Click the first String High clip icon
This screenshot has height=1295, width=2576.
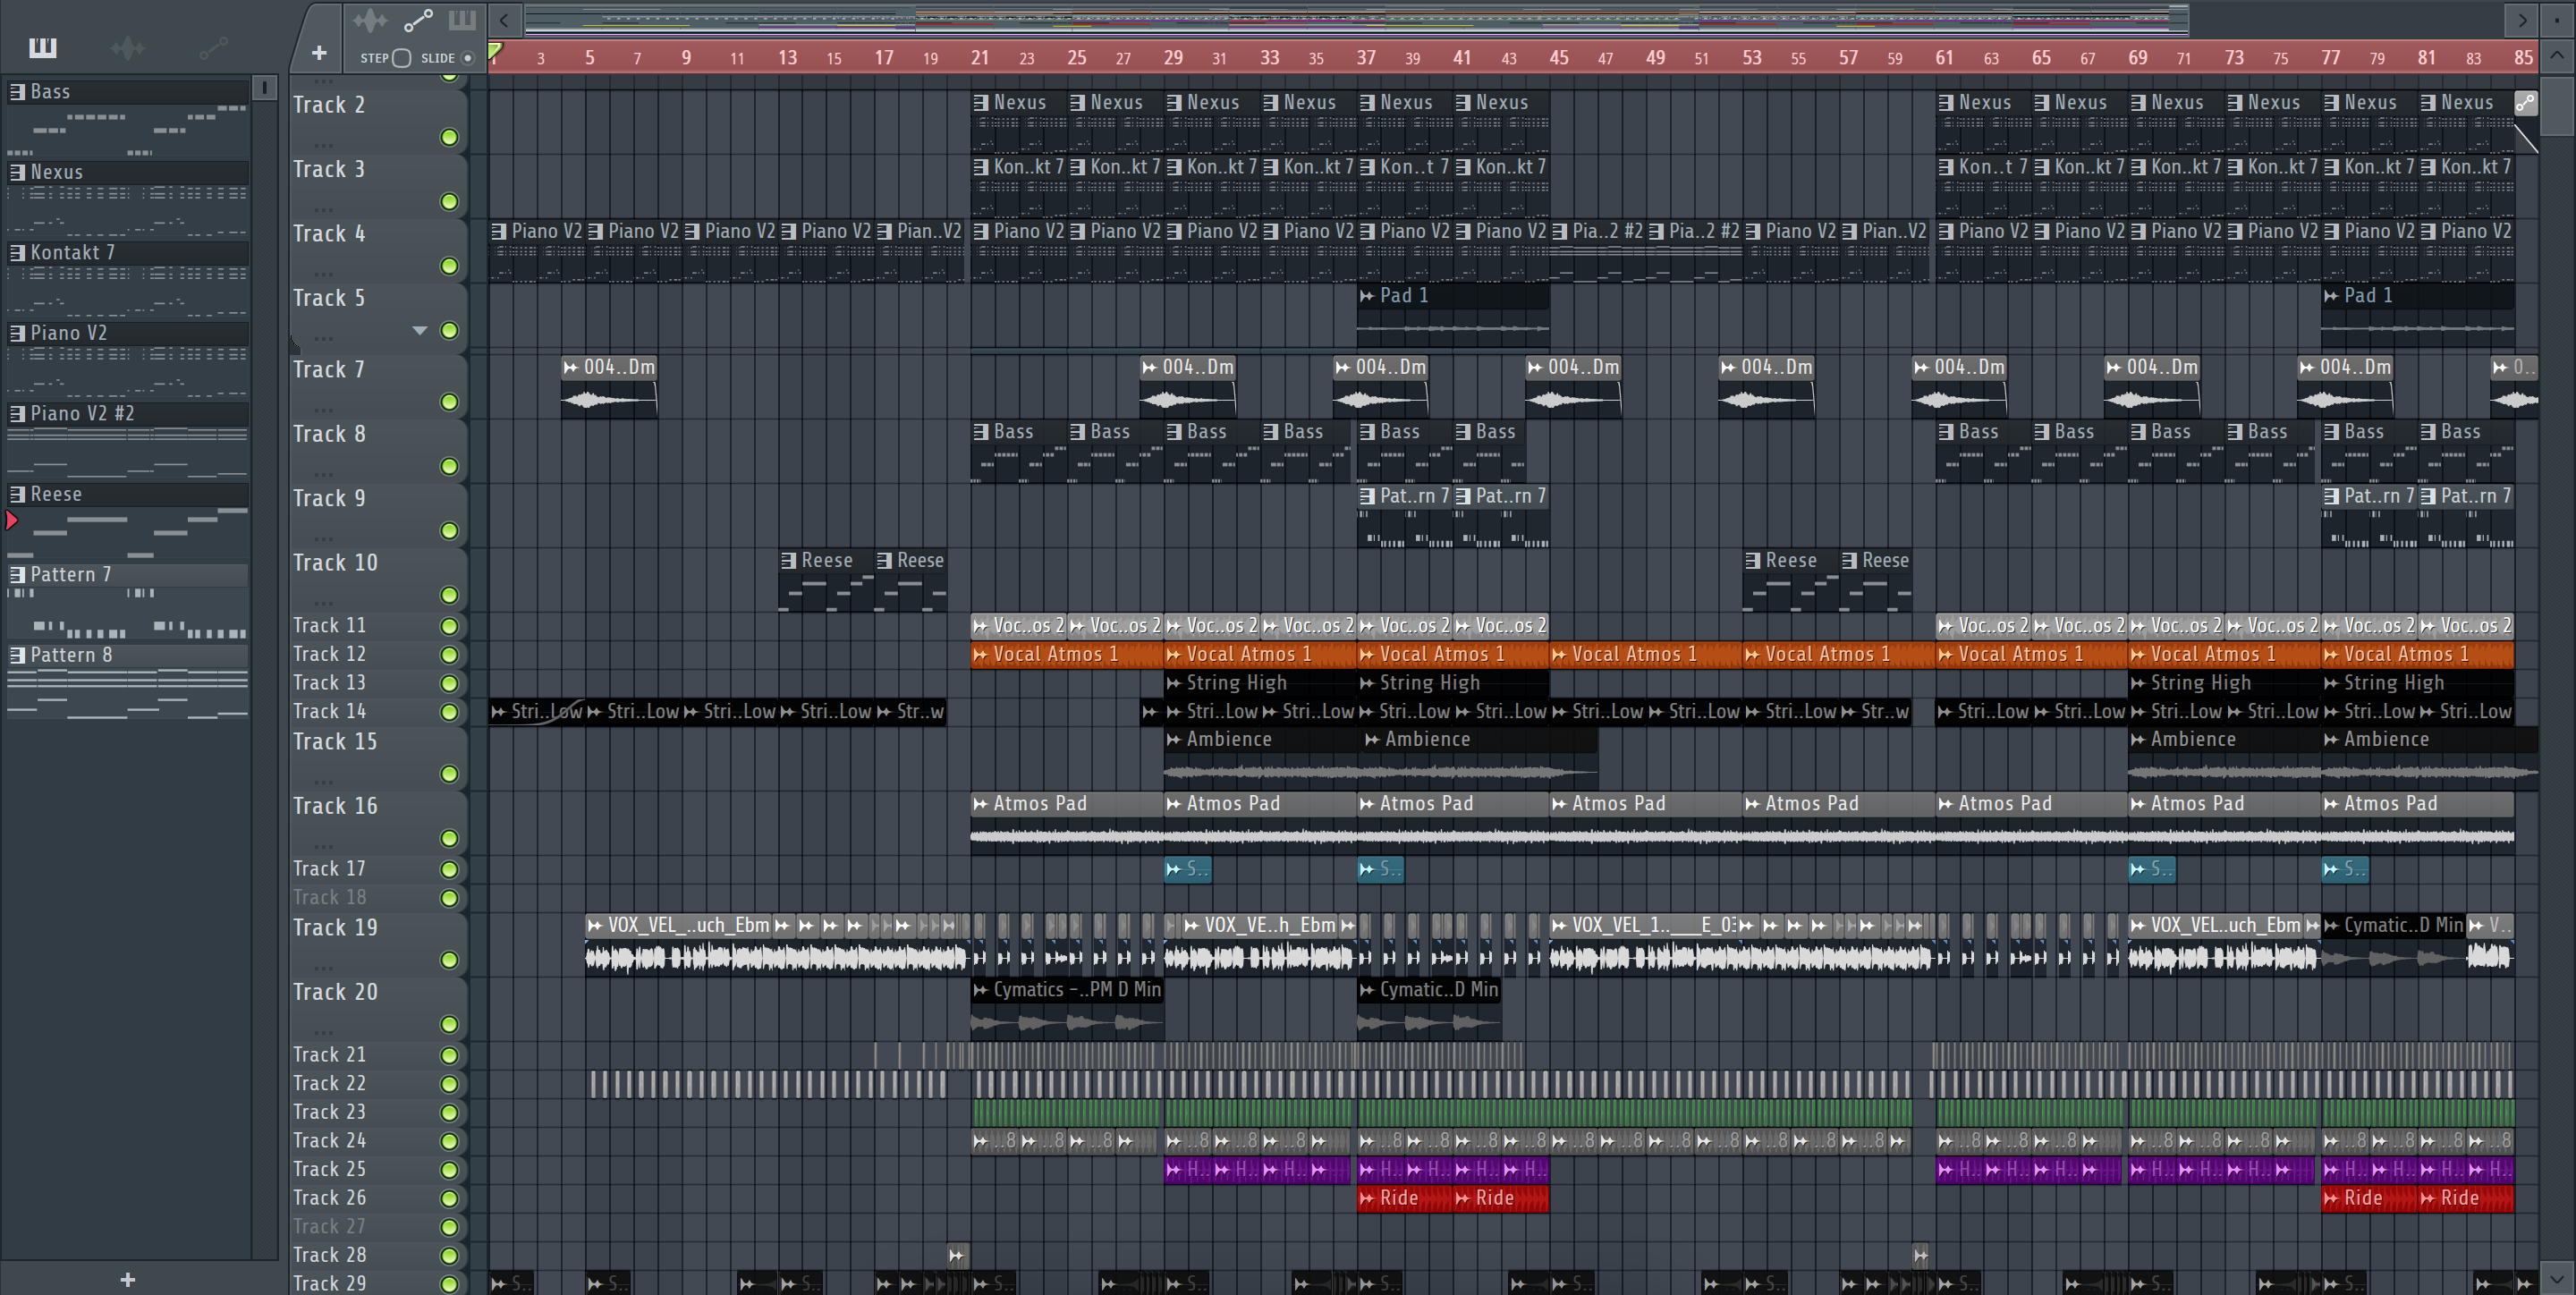(1174, 683)
